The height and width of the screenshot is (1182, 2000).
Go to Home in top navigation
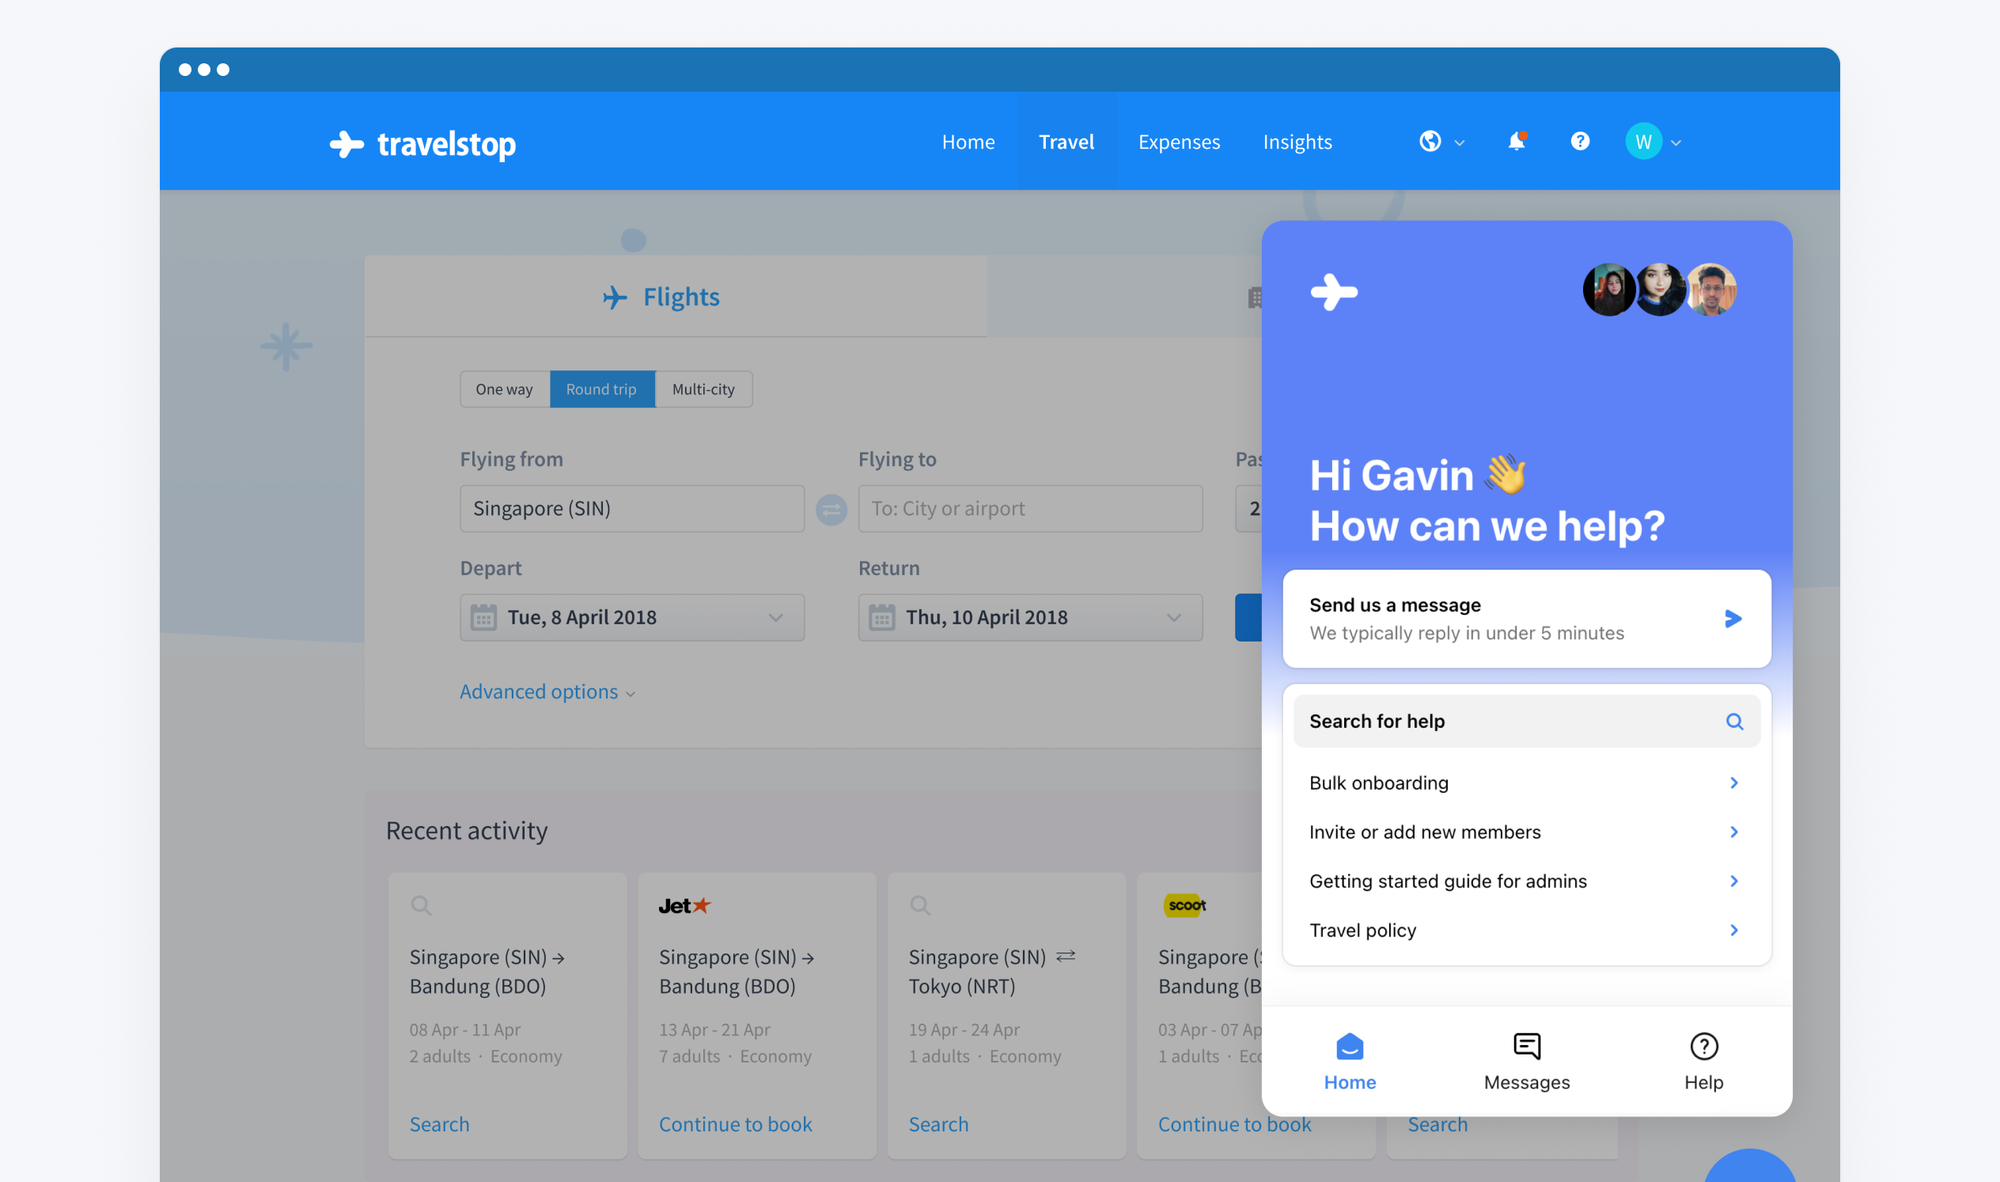[x=968, y=142]
